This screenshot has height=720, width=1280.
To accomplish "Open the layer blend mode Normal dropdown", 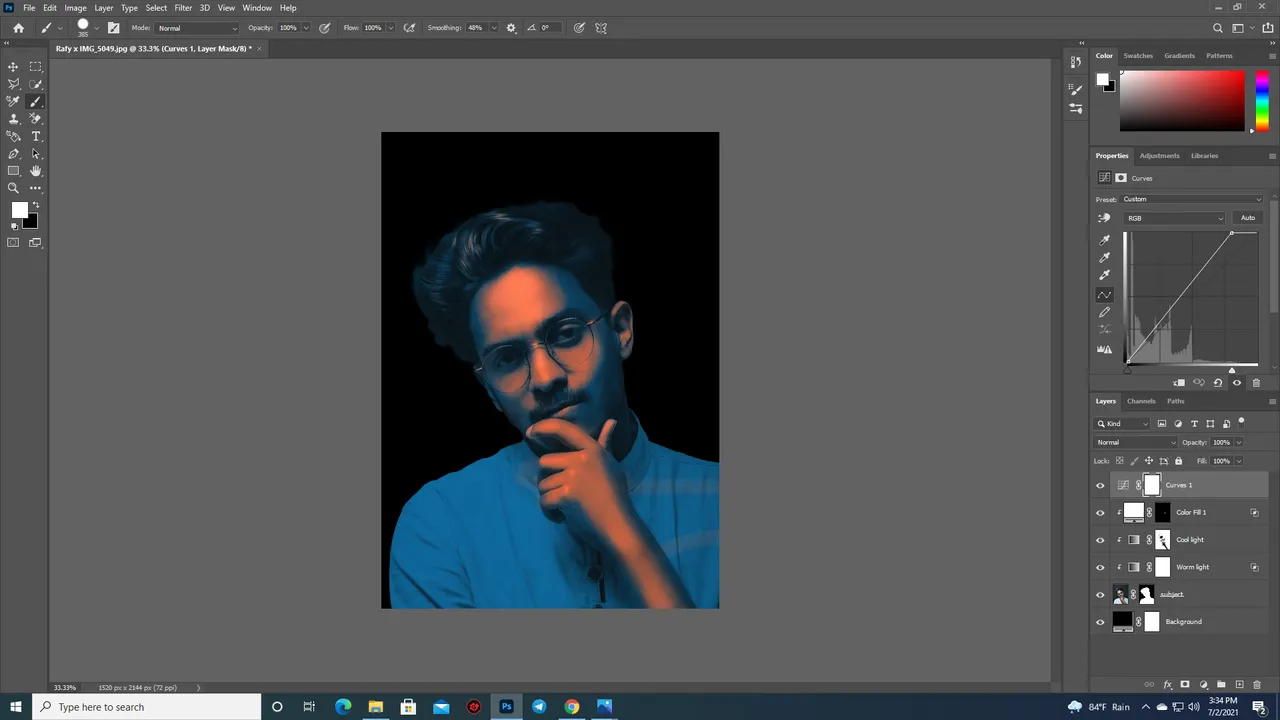I will point(1136,442).
